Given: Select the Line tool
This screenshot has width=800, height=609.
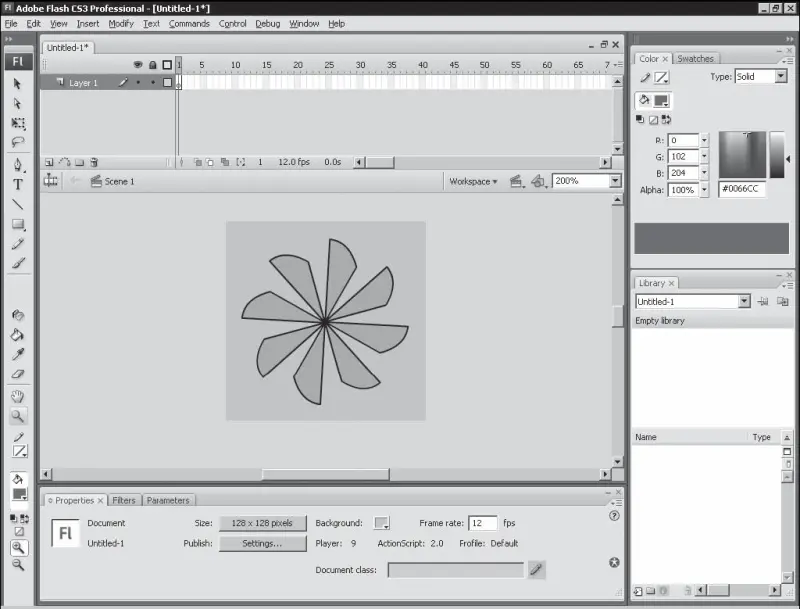Looking at the screenshot, I should tap(18, 204).
